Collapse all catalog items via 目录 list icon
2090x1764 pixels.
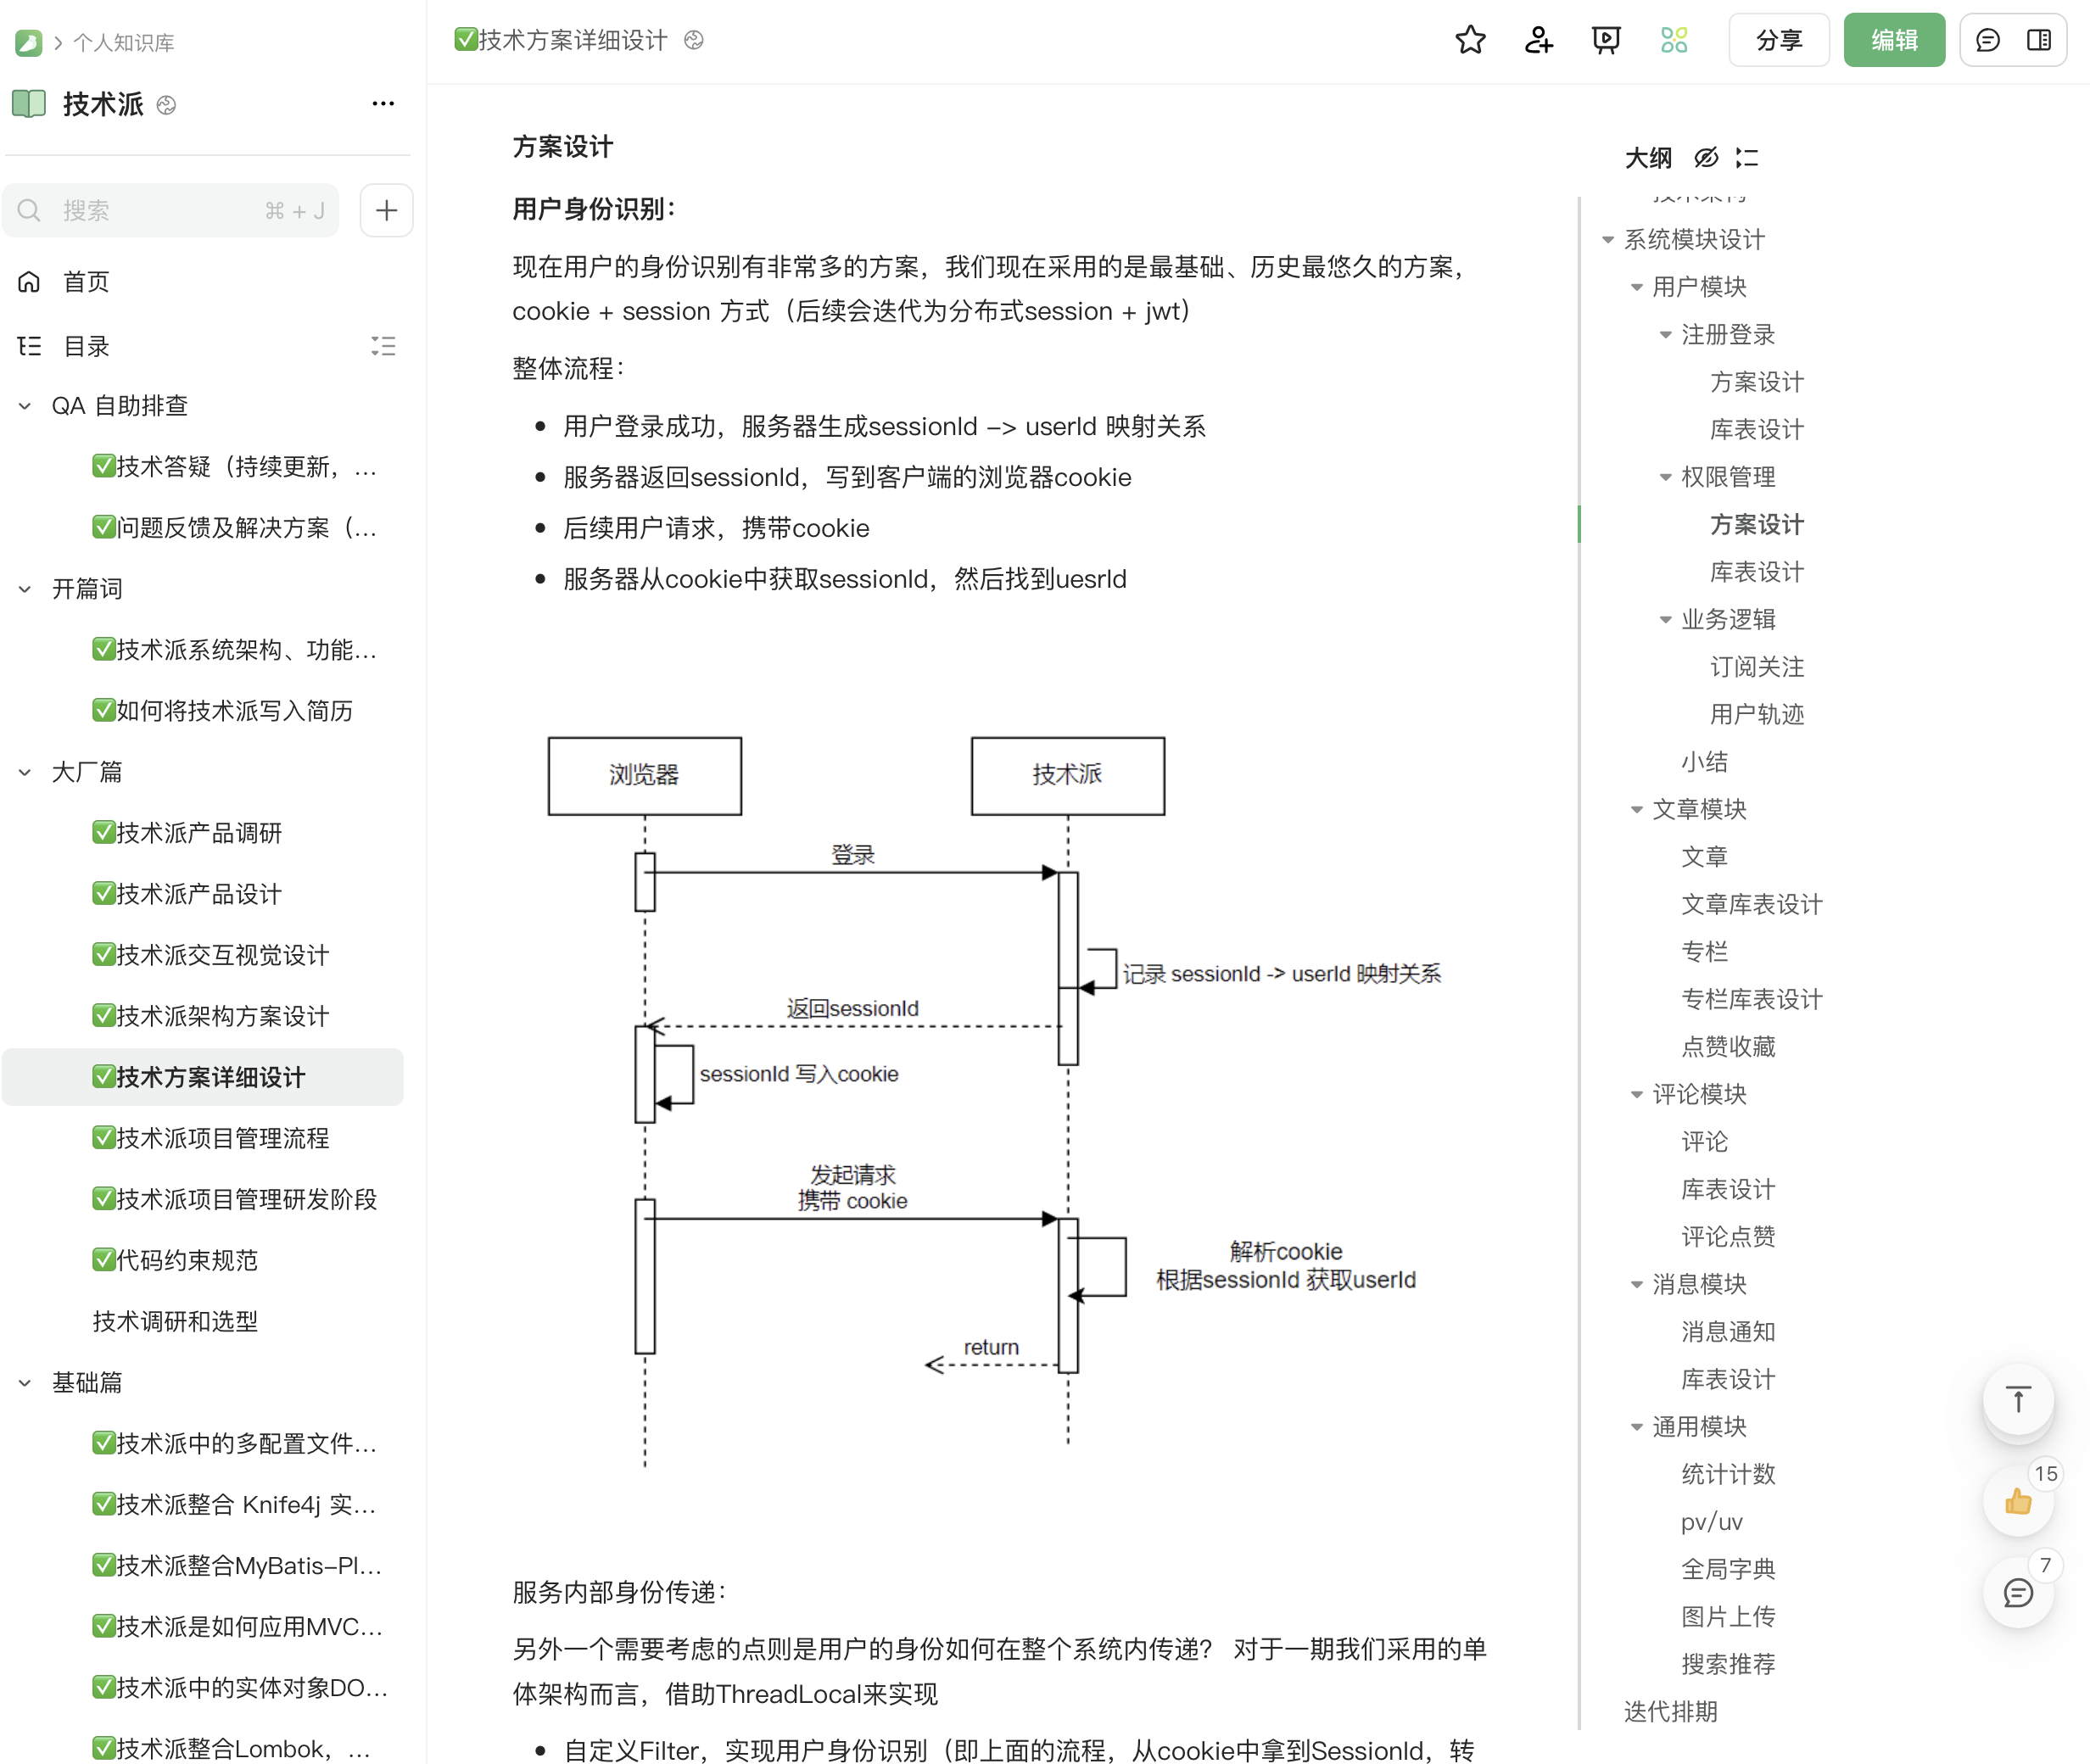(x=383, y=346)
